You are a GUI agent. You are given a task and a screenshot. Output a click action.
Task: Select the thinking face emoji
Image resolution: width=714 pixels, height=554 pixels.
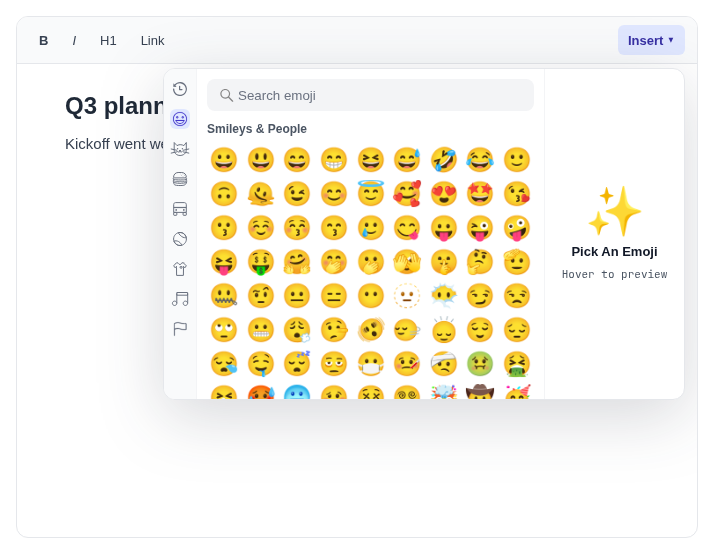(480, 262)
